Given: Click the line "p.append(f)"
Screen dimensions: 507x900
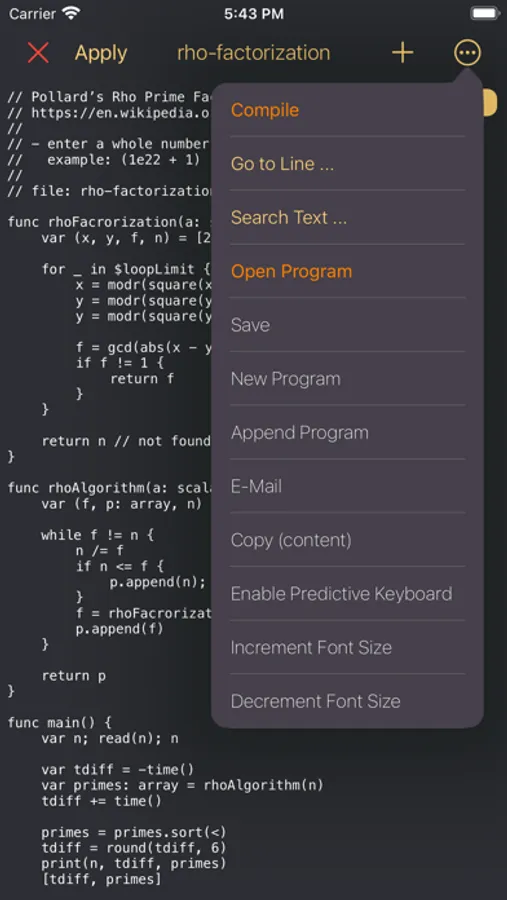Looking at the screenshot, I should click(119, 629).
